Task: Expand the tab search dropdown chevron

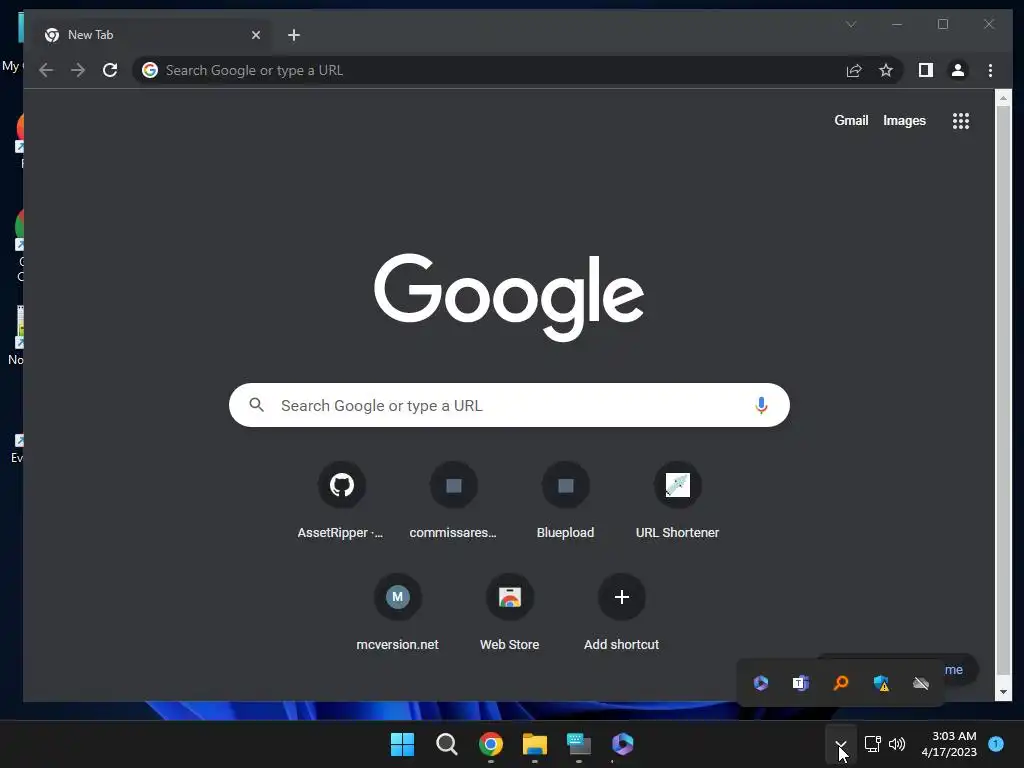Action: click(850, 24)
